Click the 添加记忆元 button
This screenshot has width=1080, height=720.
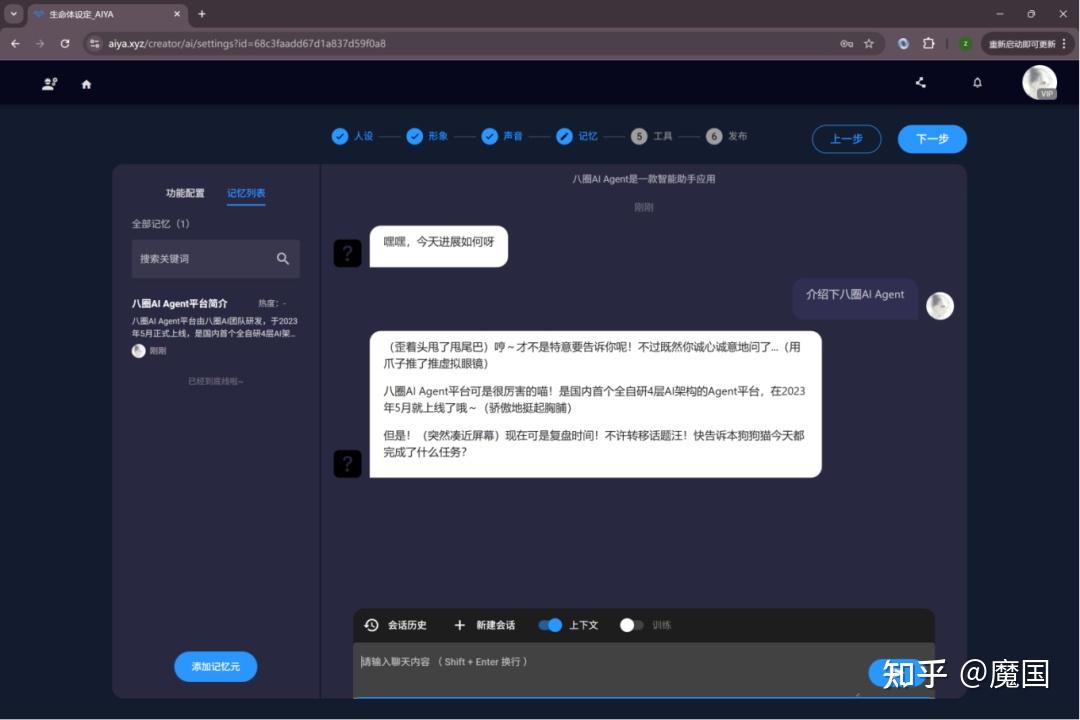216,666
